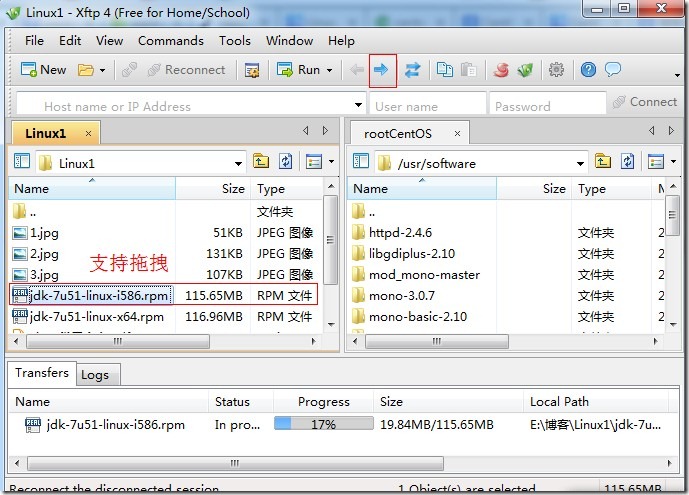689x495 pixels.
Task: Refresh the Linux1 pane
Action: [x=286, y=161]
